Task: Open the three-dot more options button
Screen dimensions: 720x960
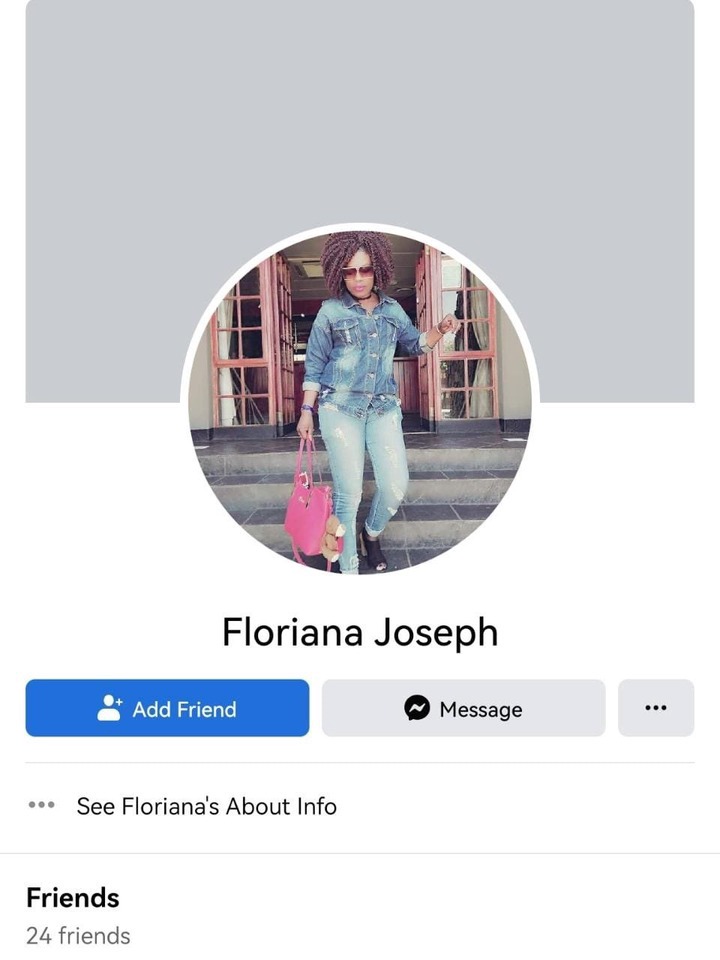Action: (656, 708)
